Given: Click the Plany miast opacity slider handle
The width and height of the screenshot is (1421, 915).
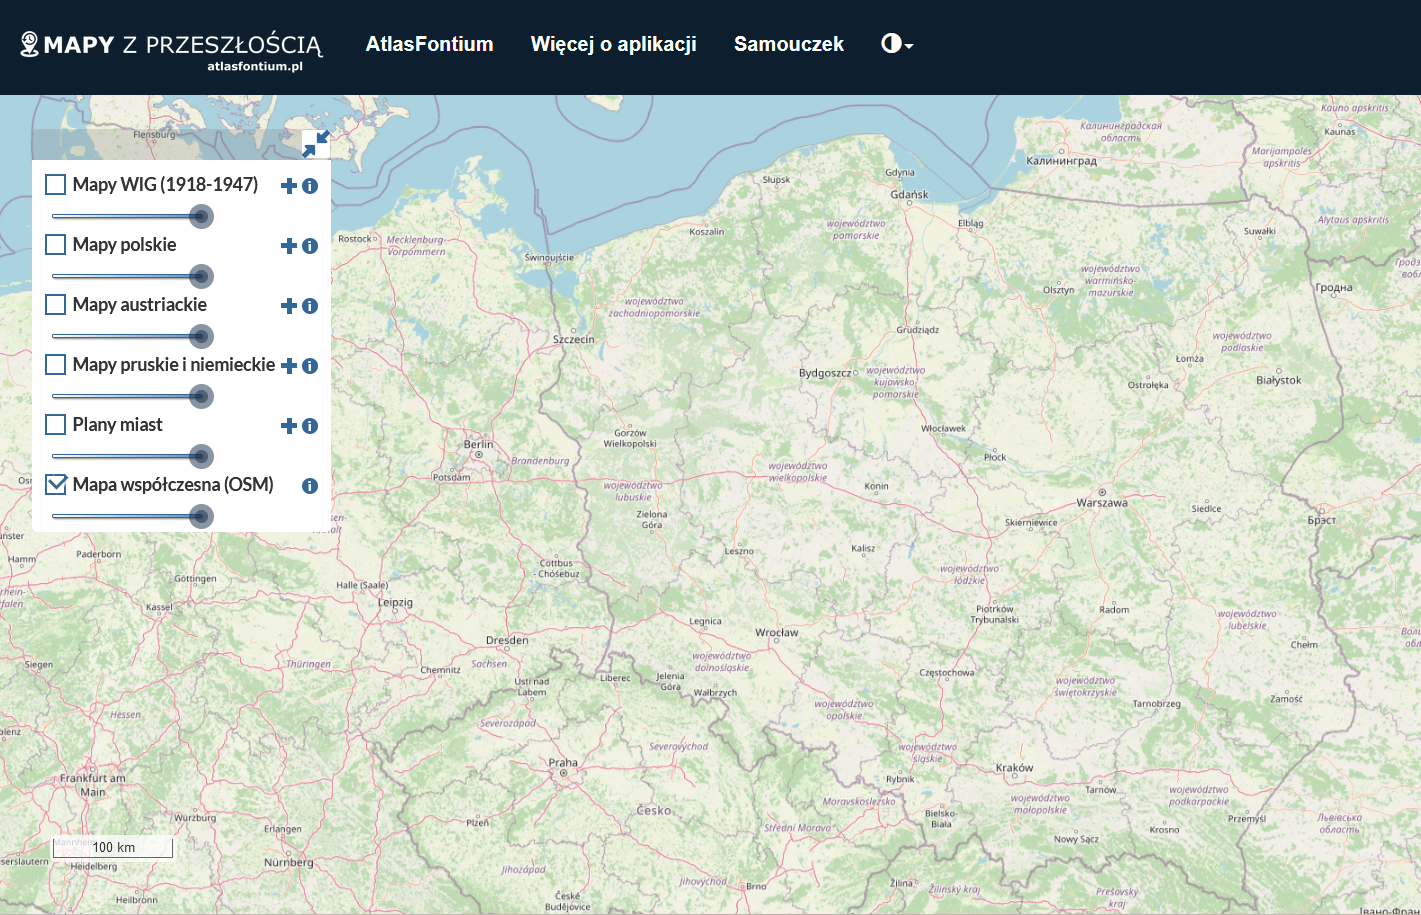Looking at the screenshot, I should 201,456.
